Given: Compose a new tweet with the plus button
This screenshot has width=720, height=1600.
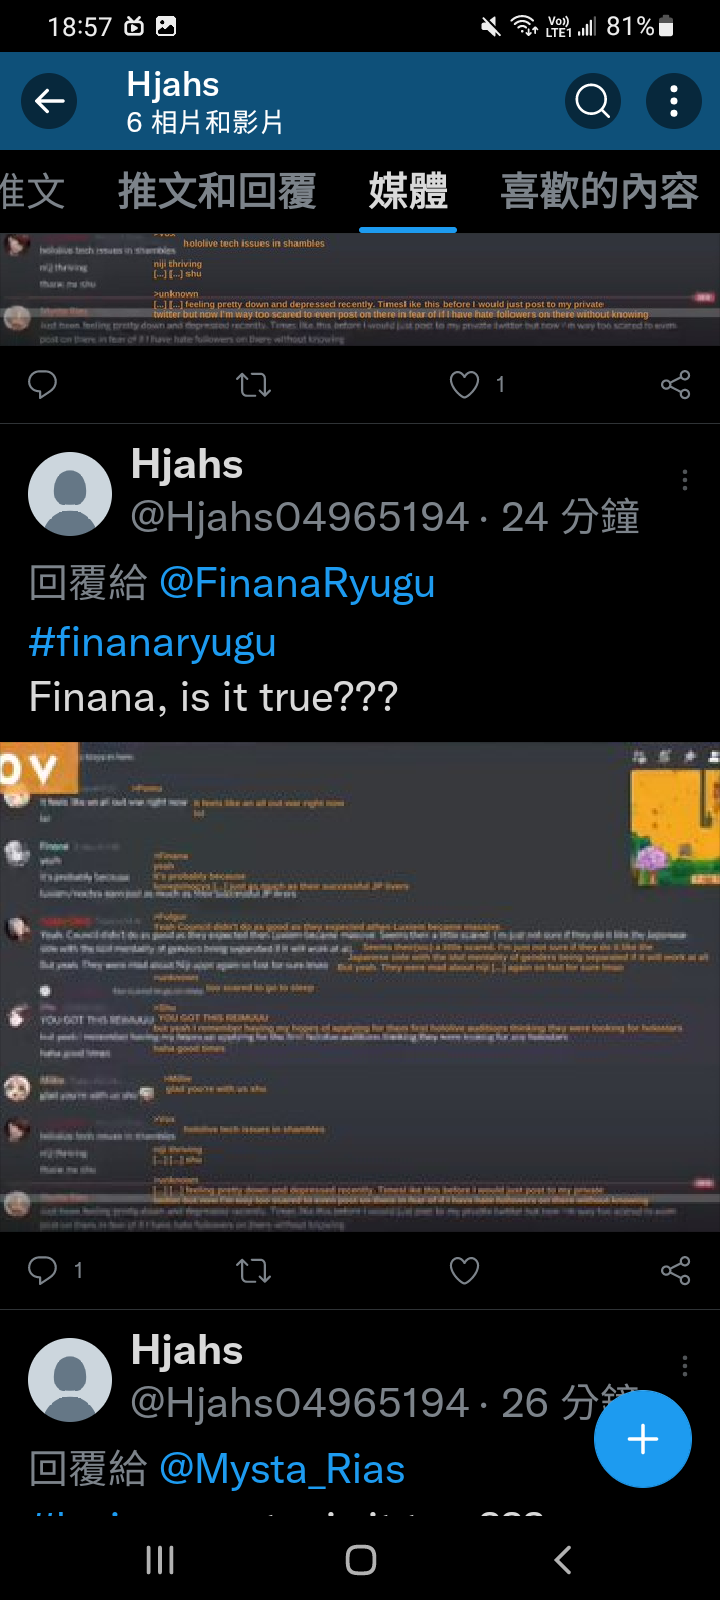Looking at the screenshot, I should coord(642,1439).
